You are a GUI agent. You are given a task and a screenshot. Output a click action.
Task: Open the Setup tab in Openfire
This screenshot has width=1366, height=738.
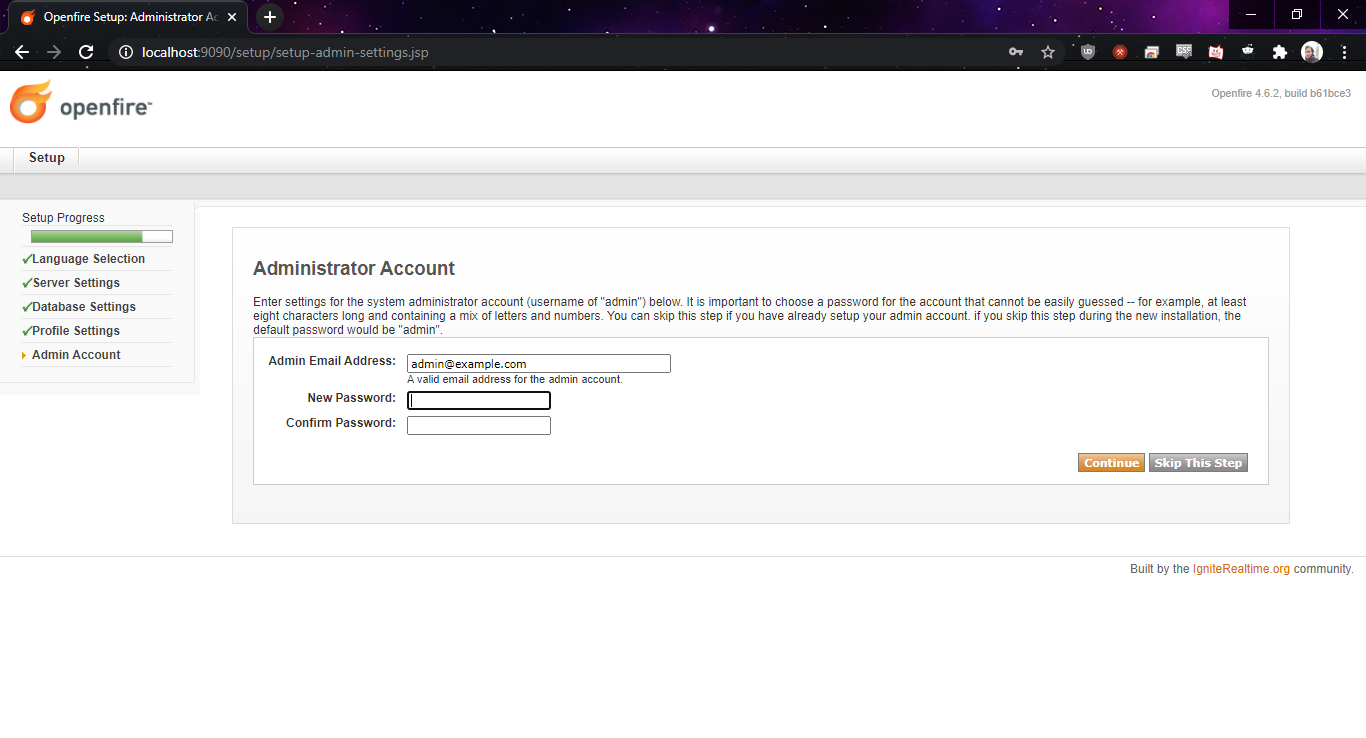click(x=47, y=158)
